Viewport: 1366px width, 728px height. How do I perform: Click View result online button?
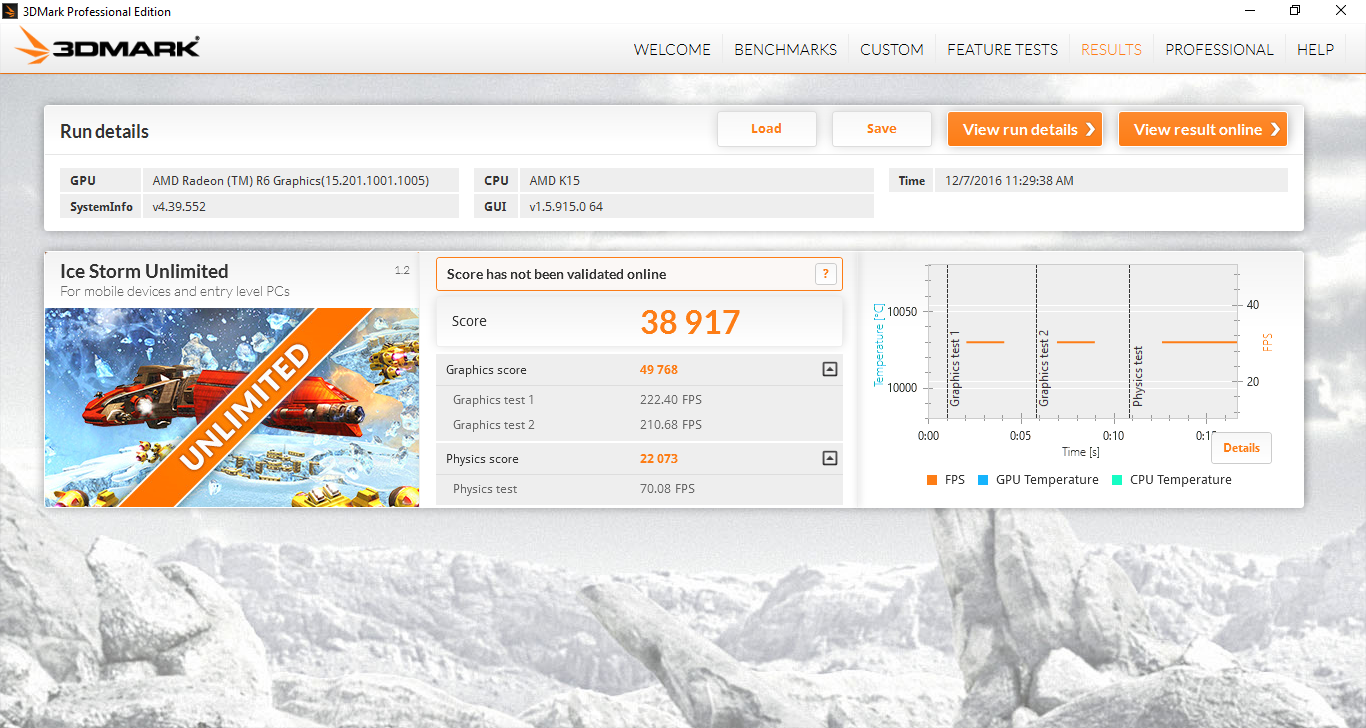(1203, 129)
